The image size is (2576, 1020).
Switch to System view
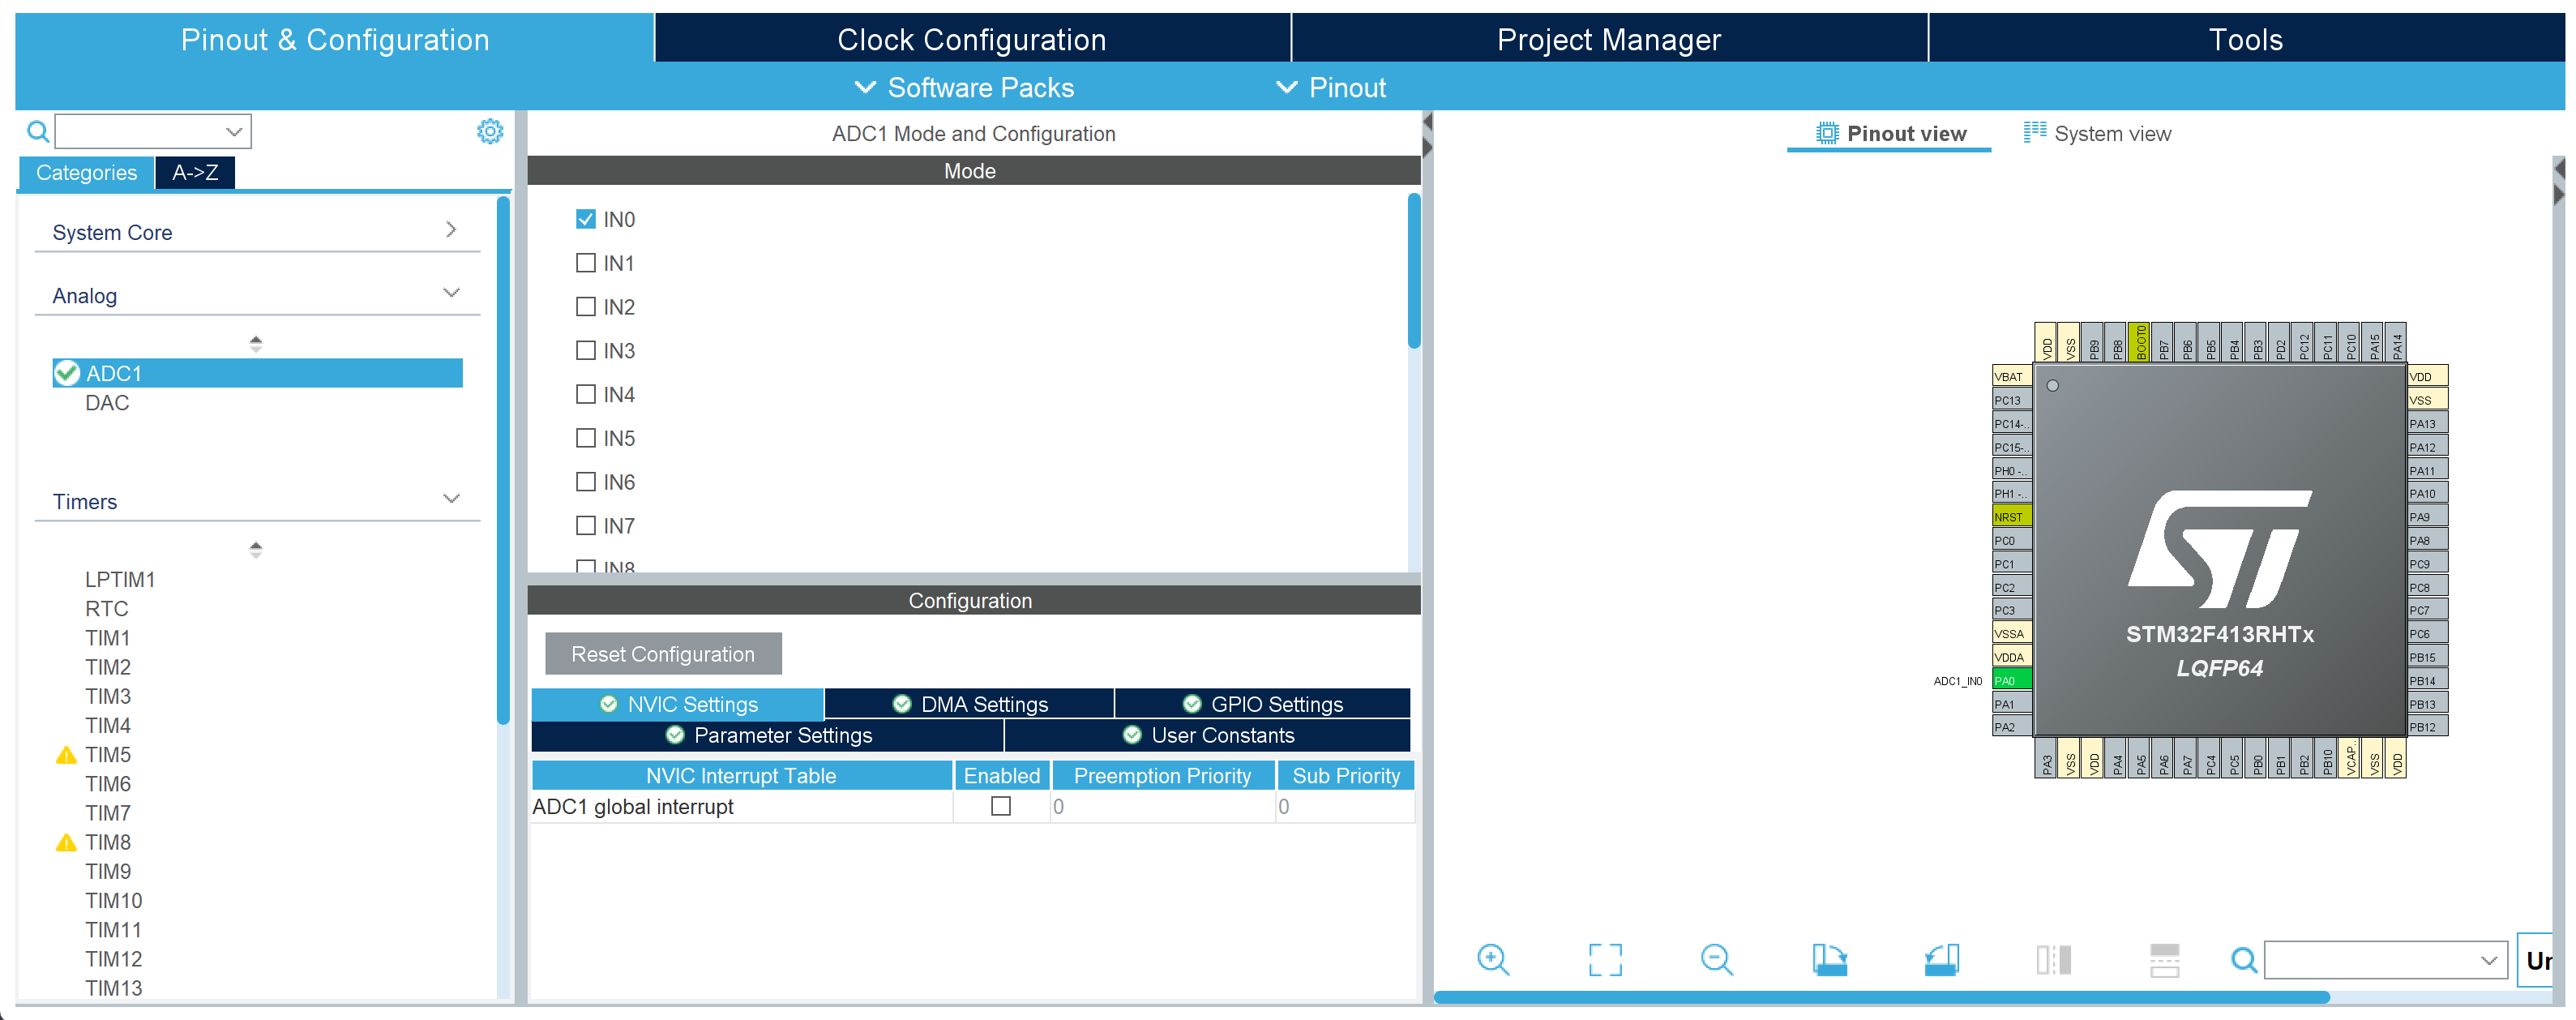(2097, 133)
